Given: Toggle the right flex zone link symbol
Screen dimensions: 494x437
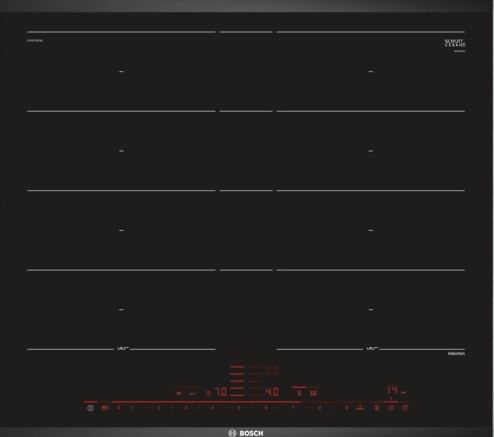Looking at the screenshot, I should point(372,348).
